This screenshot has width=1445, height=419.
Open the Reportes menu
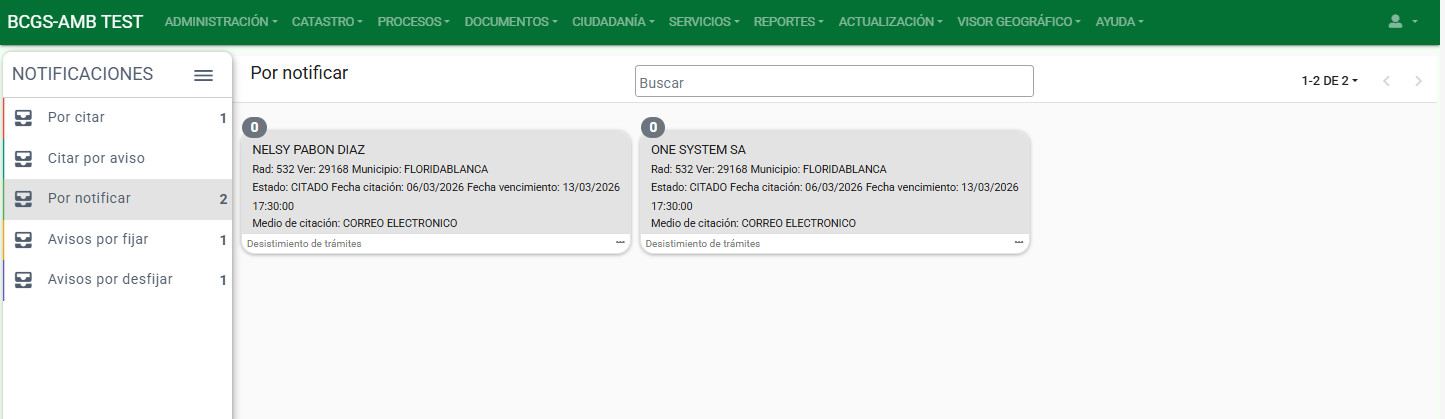(x=788, y=21)
